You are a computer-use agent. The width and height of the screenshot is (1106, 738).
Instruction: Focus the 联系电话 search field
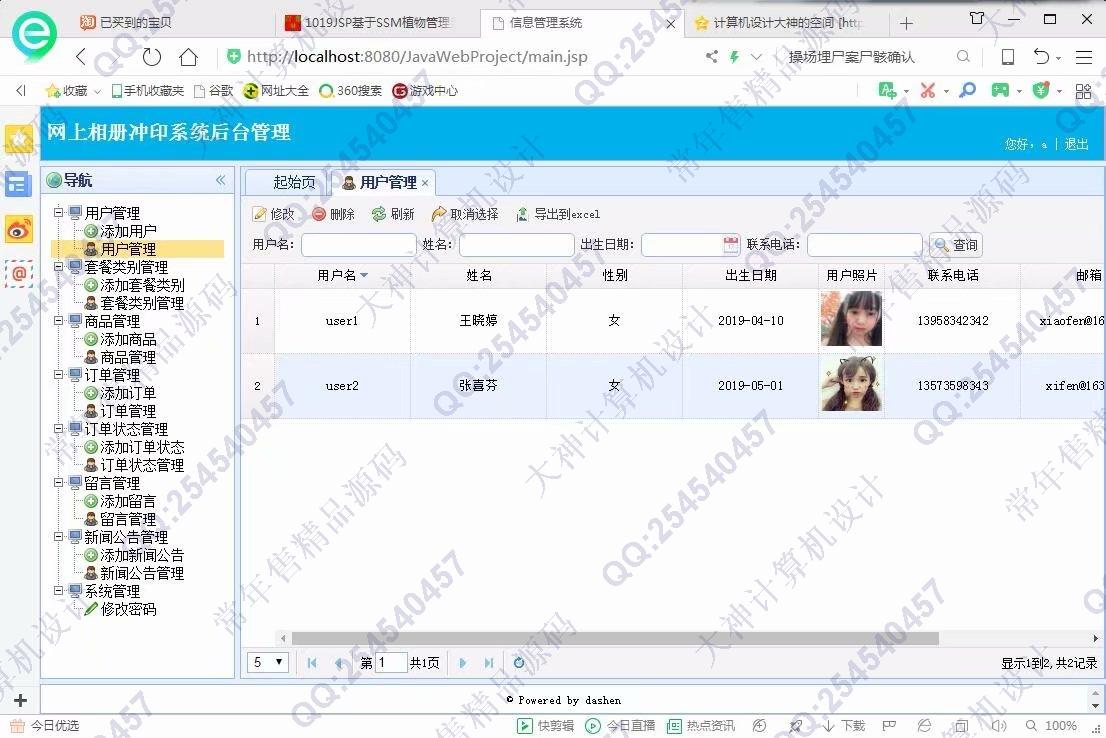point(865,245)
